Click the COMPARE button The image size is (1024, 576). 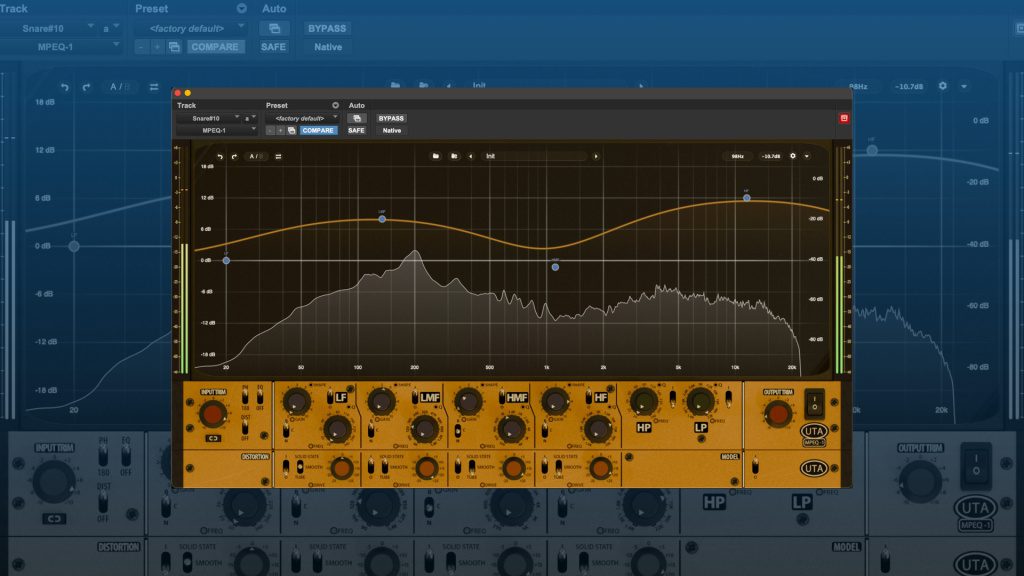[x=318, y=131]
